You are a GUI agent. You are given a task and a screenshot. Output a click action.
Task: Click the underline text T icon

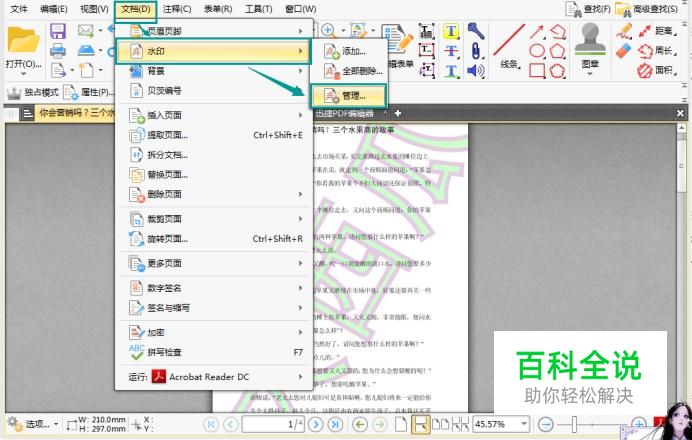(451, 71)
